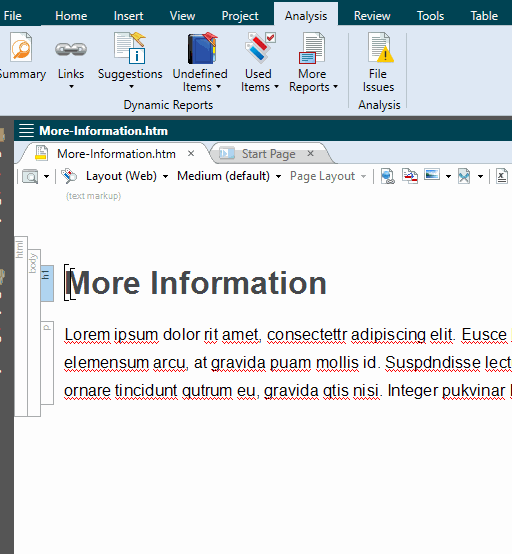Screen dimensions: 512x554
Task: Switch to the Review ribbon tab
Action: tap(372, 16)
